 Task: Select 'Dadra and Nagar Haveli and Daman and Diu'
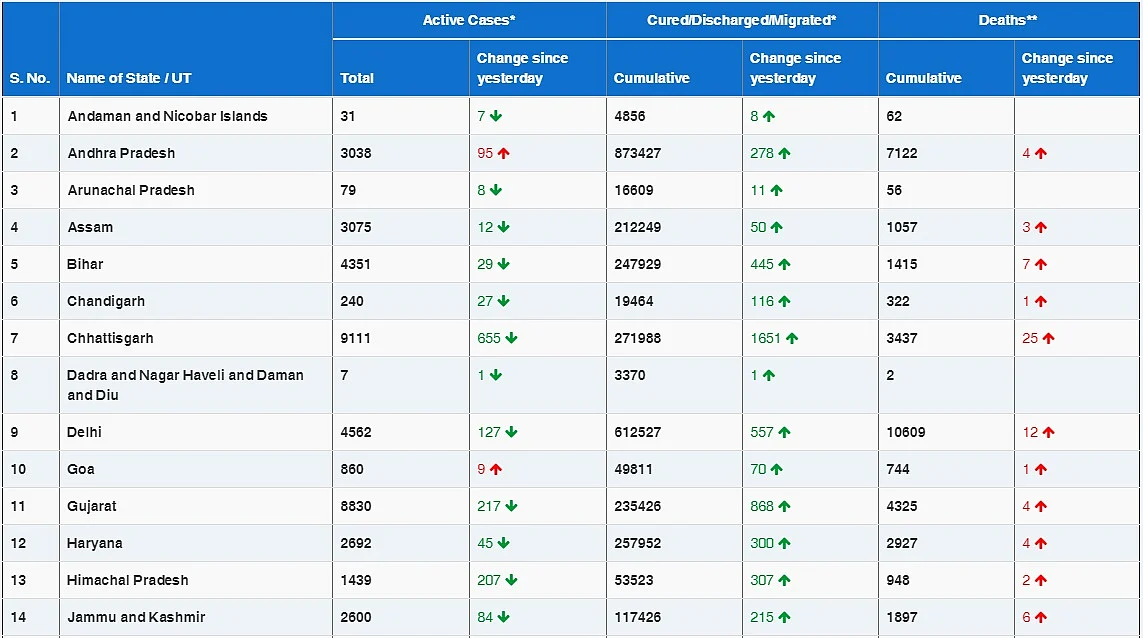[185, 385]
